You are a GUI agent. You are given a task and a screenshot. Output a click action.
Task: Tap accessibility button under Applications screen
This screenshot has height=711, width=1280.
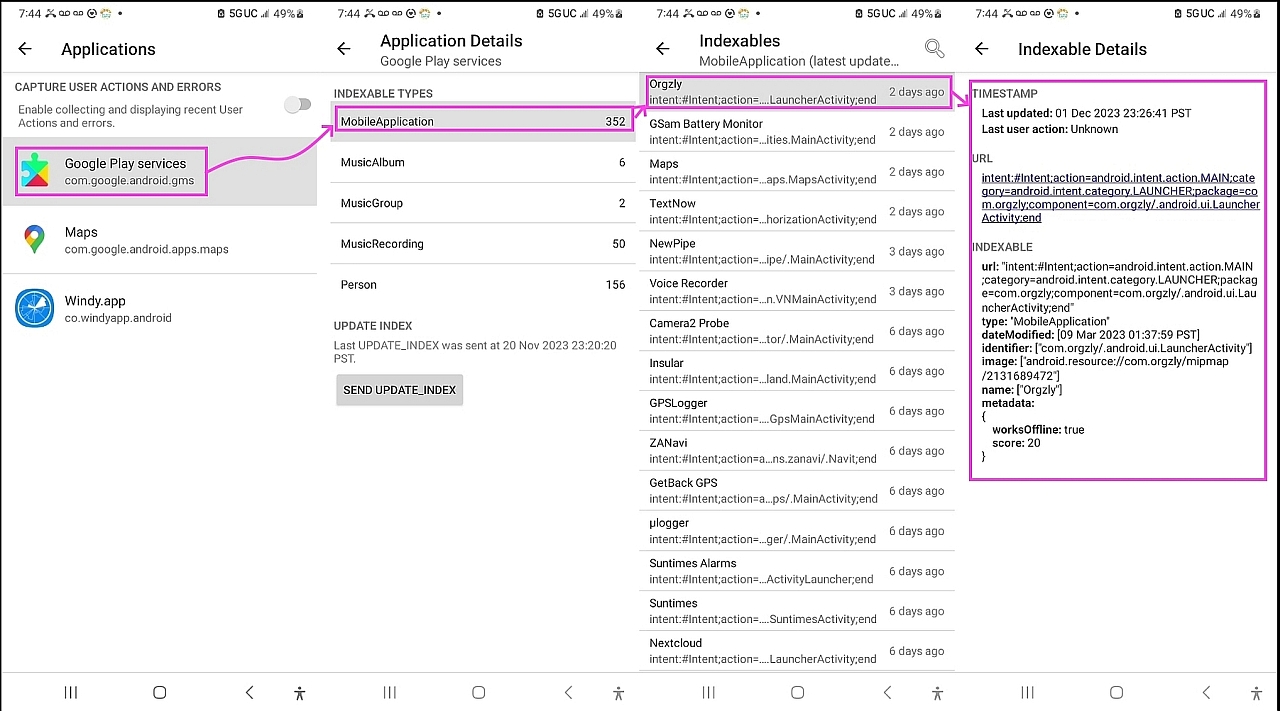299,692
